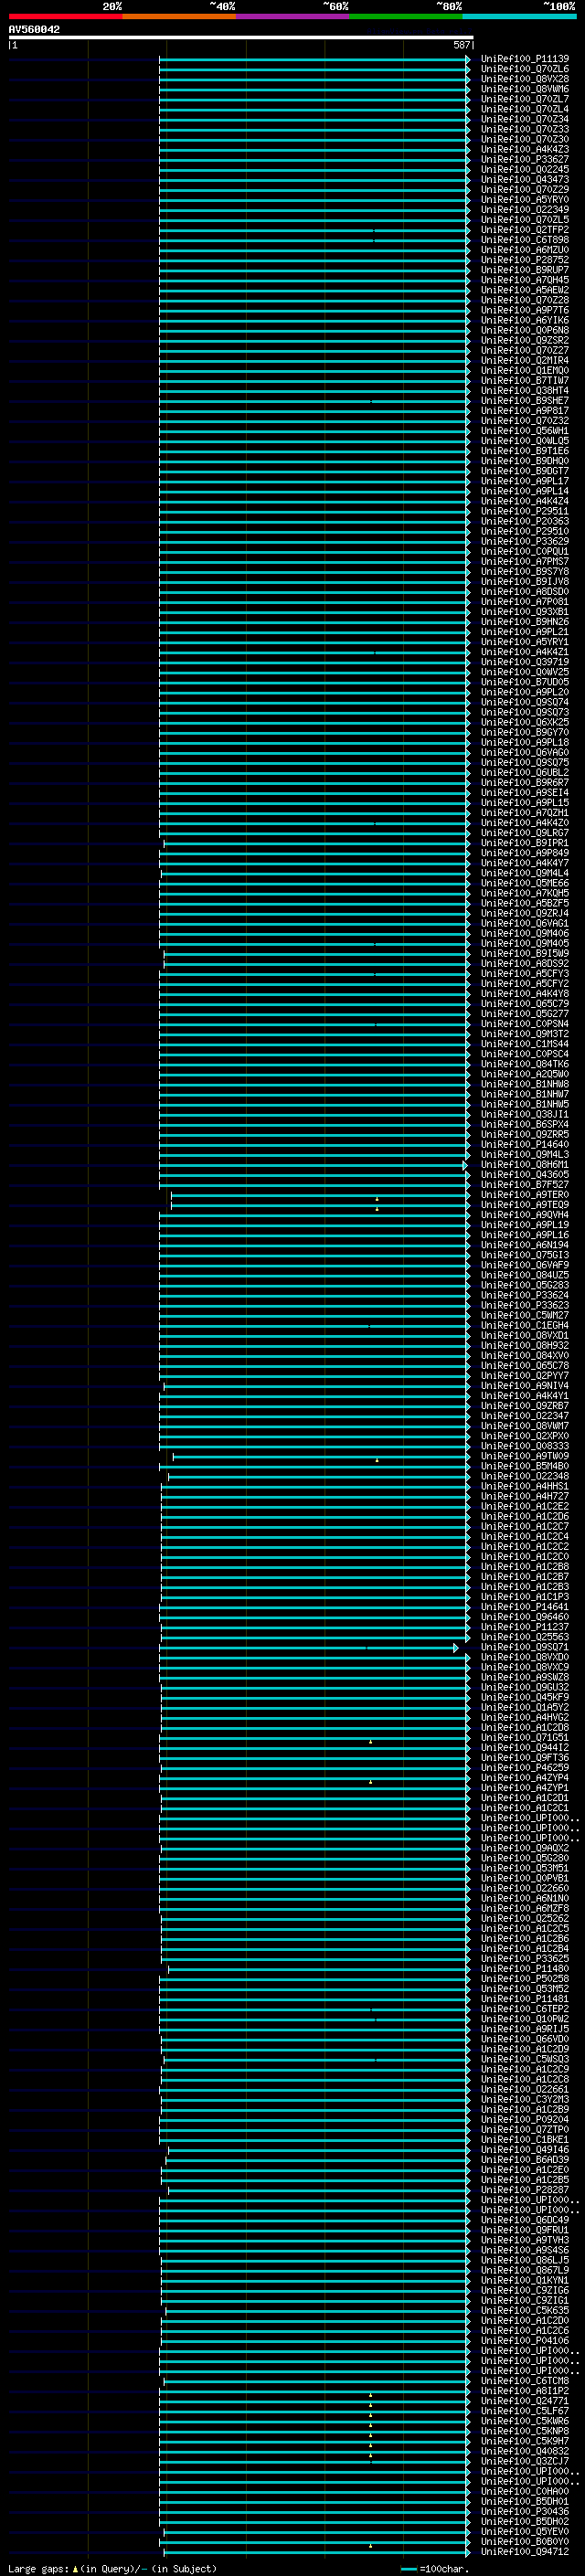The width and height of the screenshot is (585, 2576).
Task: Select hit label UniRef100_Q9M4L3
Action: click(x=524, y=1154)
